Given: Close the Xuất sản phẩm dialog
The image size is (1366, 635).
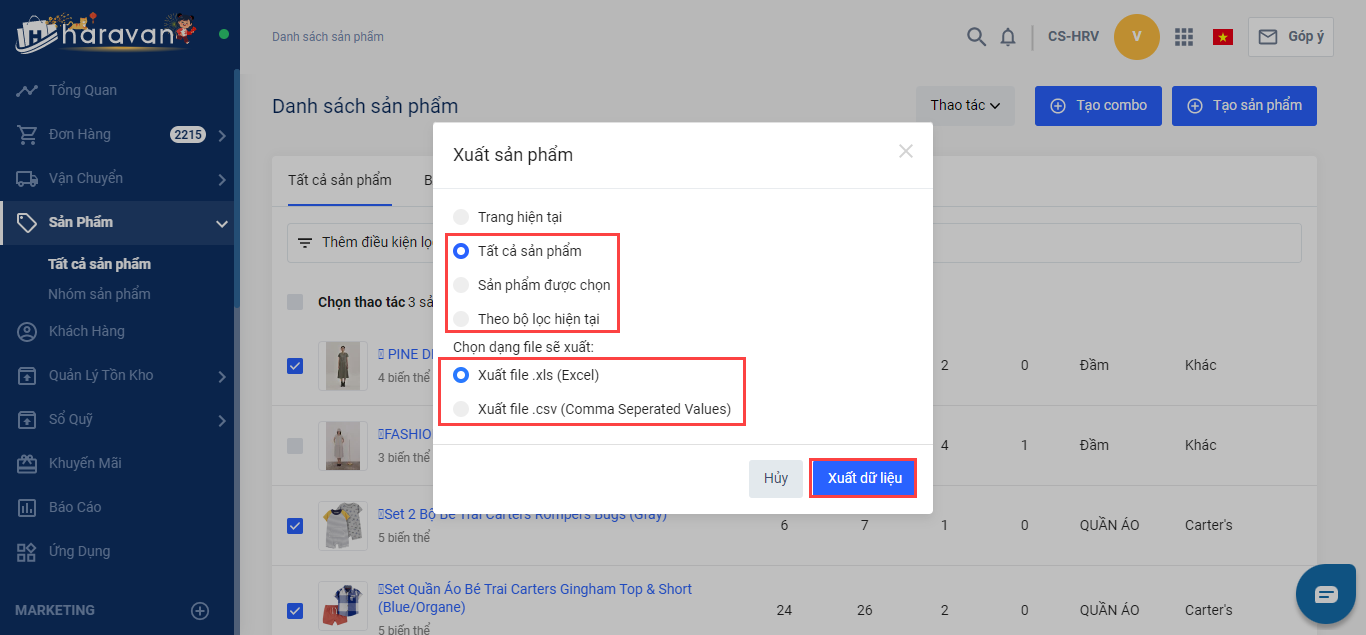Looking at the screenshot, I should point(906,152).
